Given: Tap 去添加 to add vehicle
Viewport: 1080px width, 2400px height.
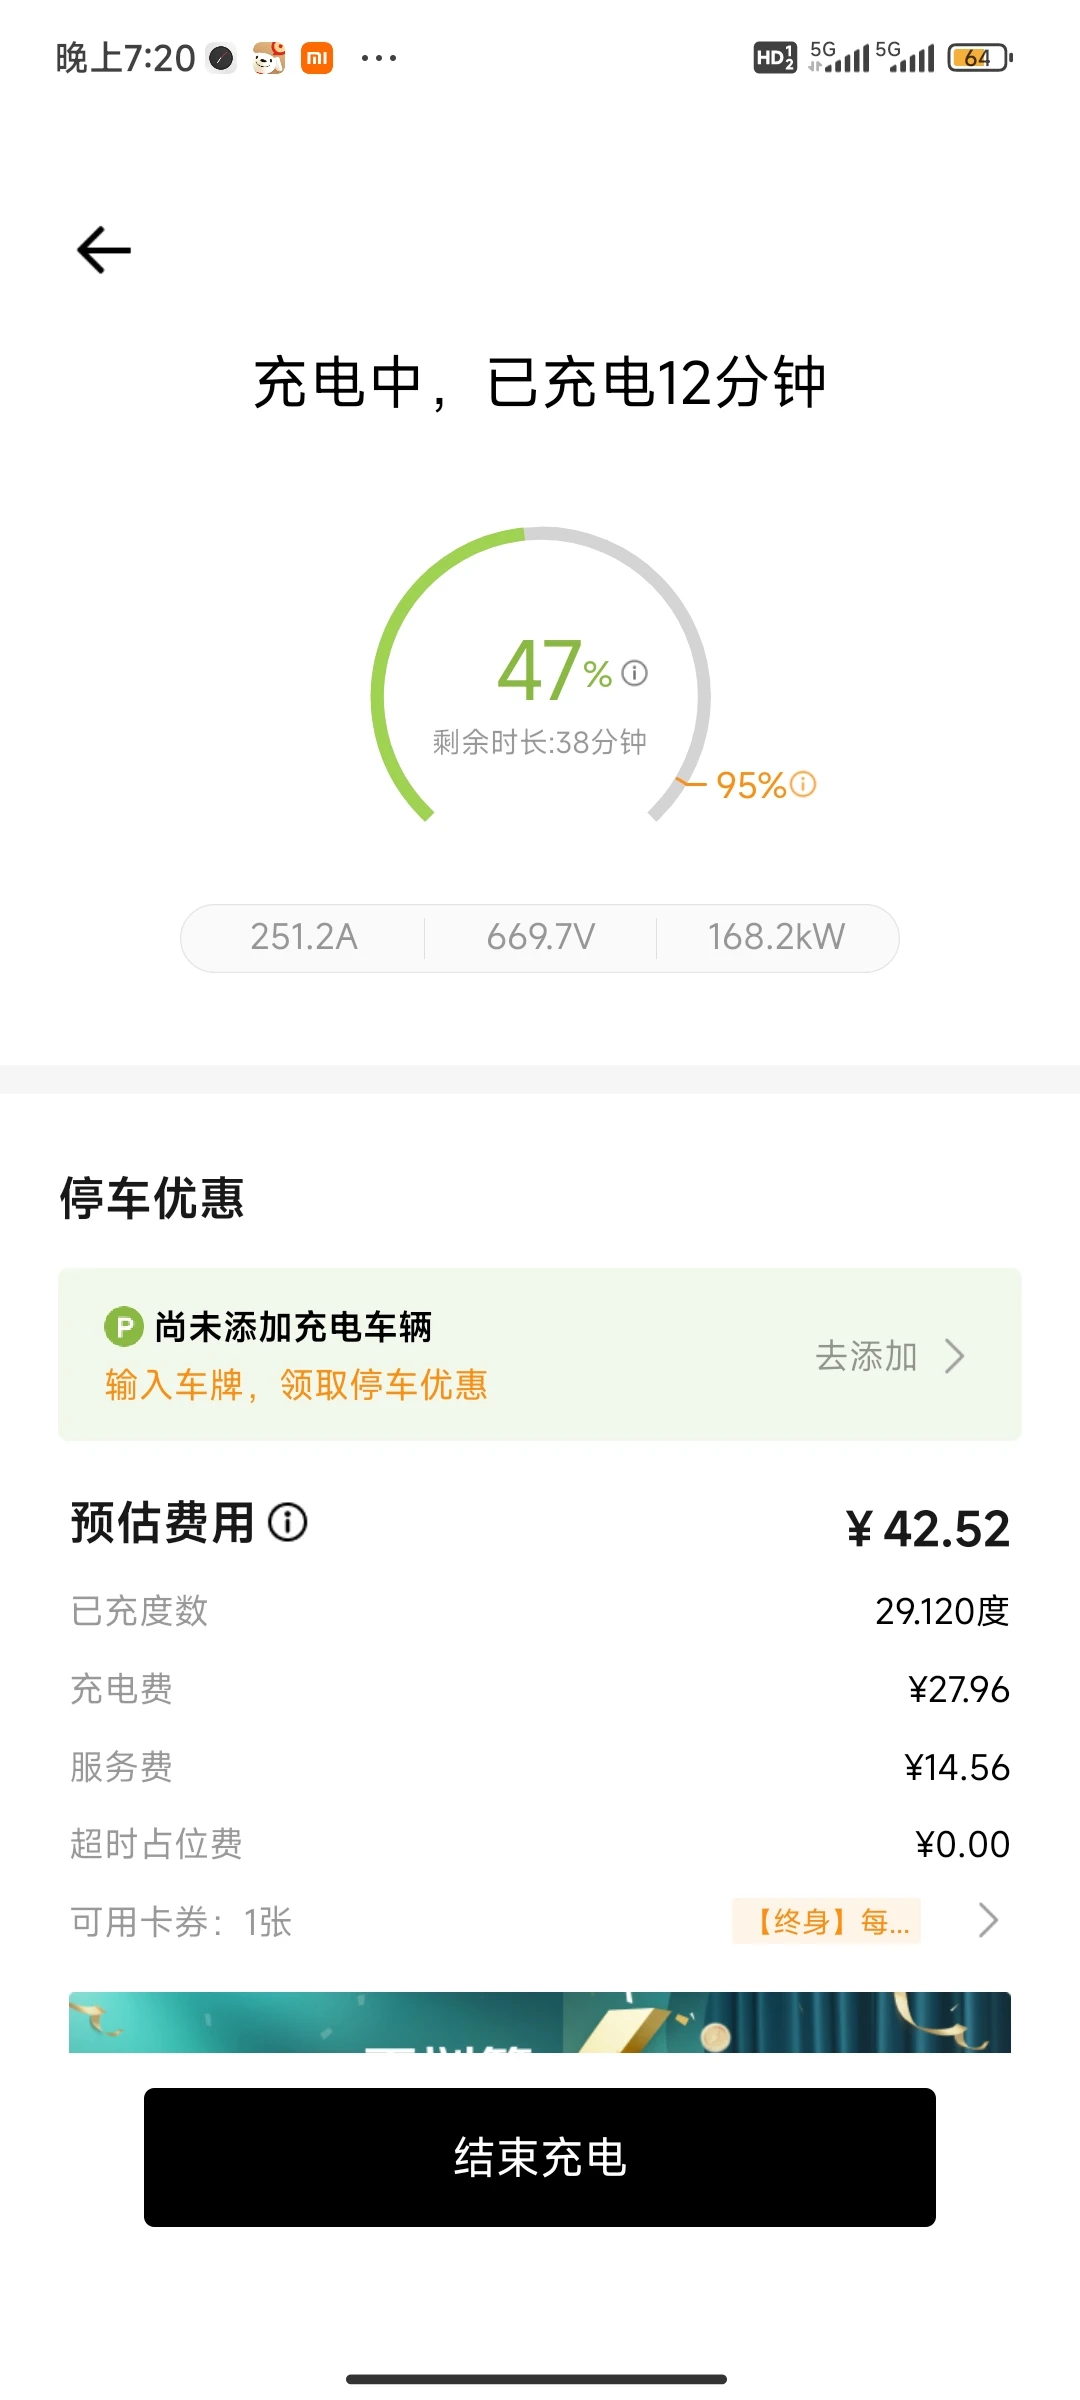Looking at the screenshot, I should click(x=866, y=1356).
